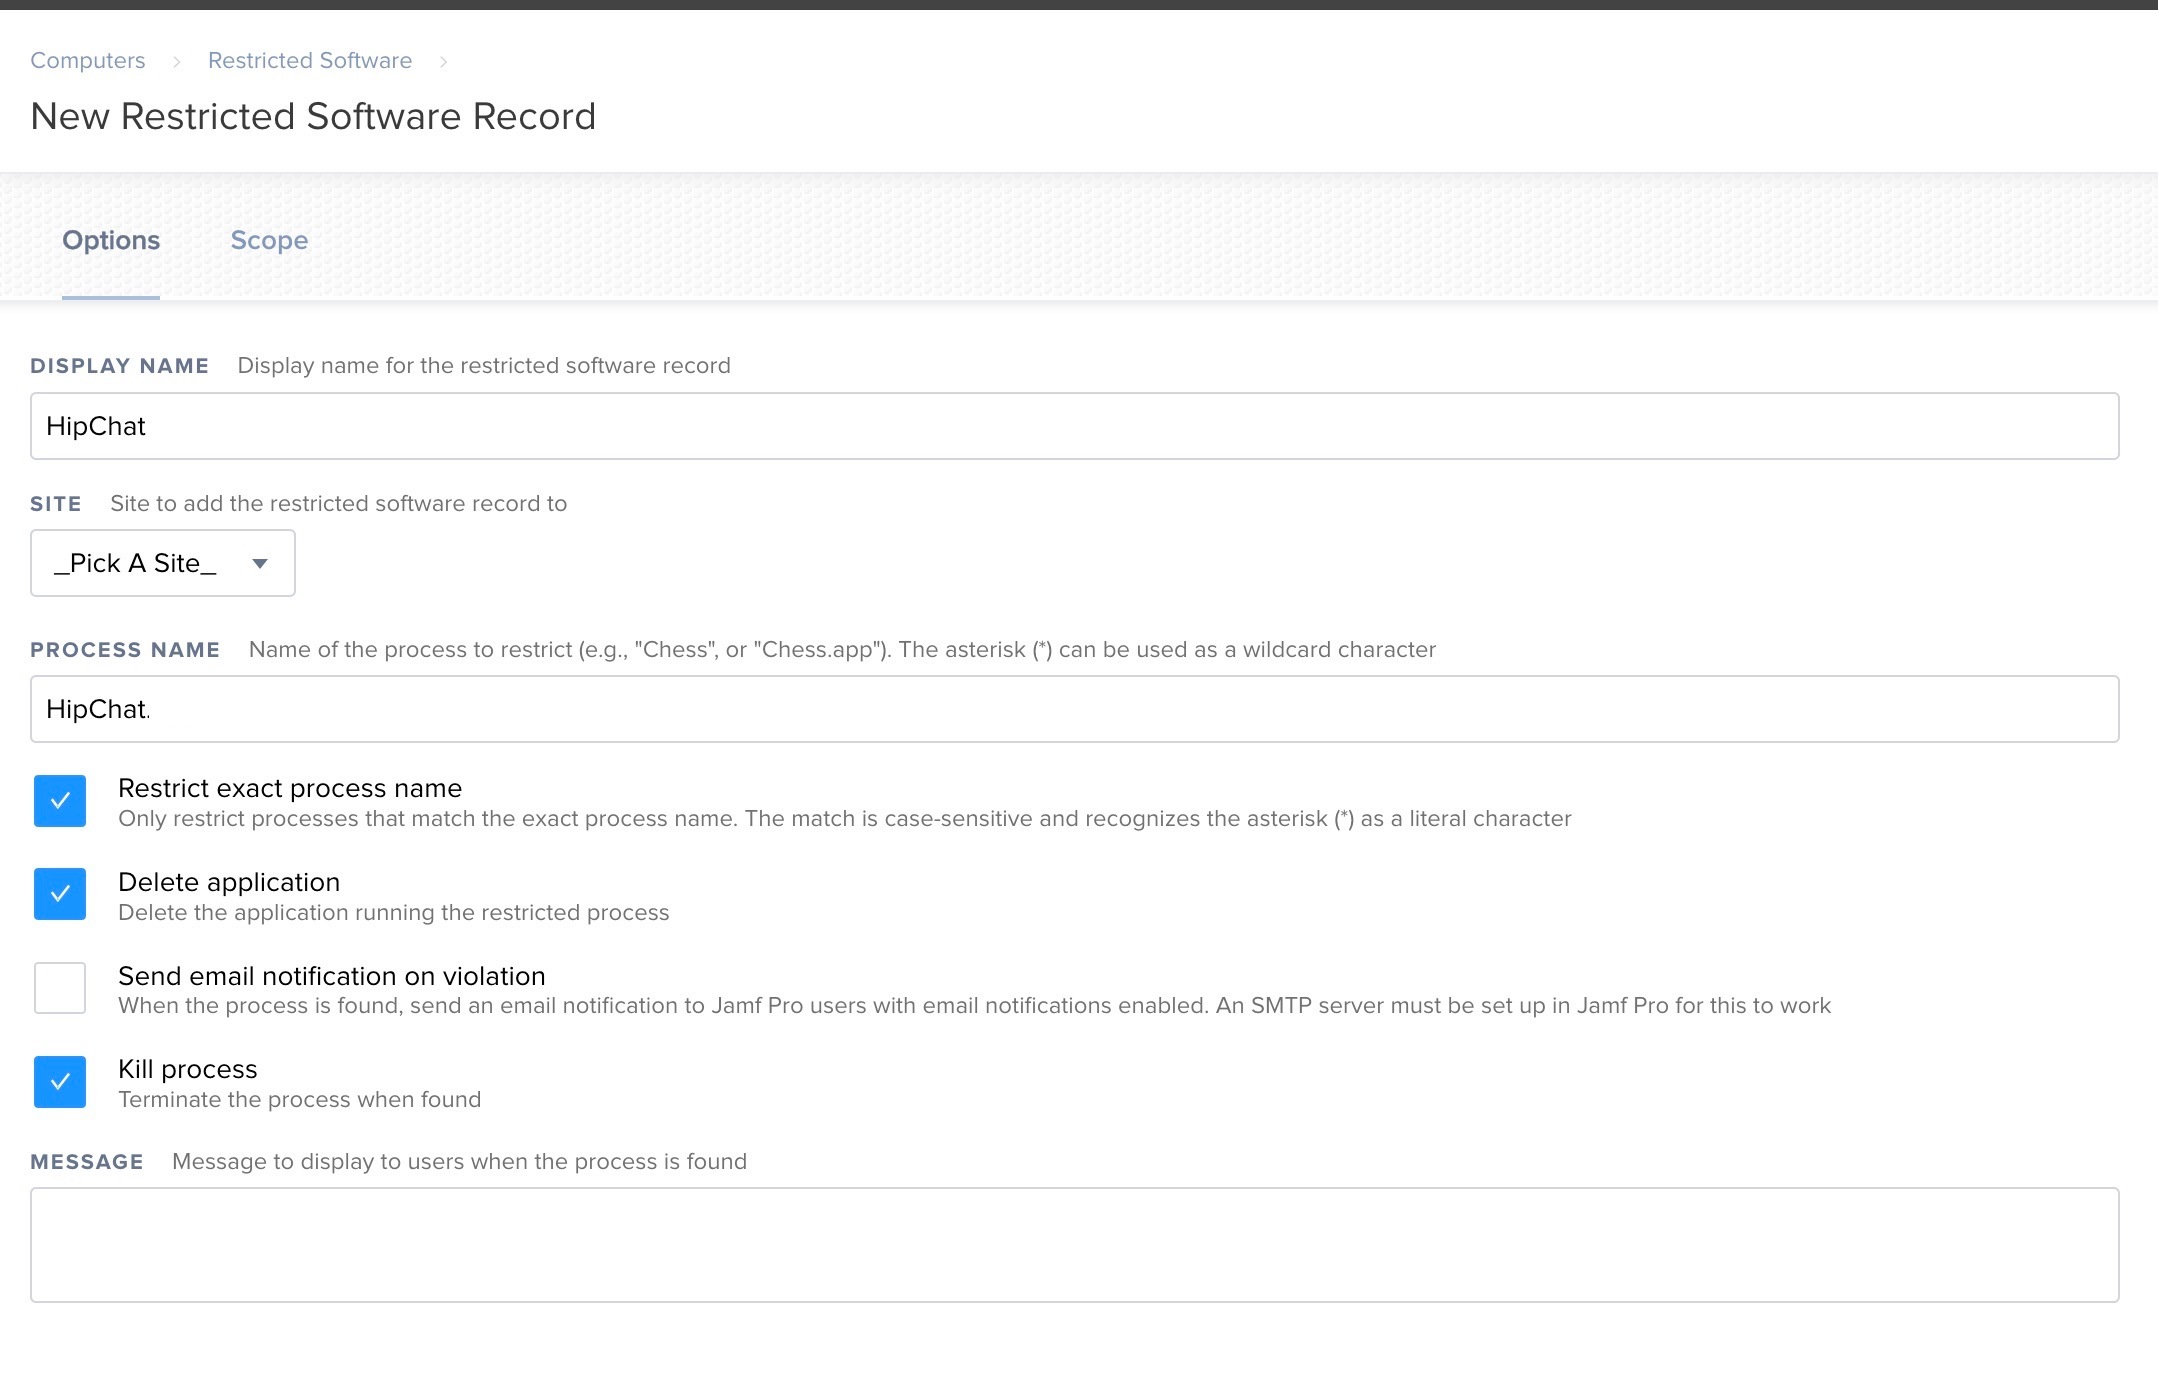Uncheck the Delete application checkbox
The width and height of the screenshot is (2158, 1388).
(60, 894)
